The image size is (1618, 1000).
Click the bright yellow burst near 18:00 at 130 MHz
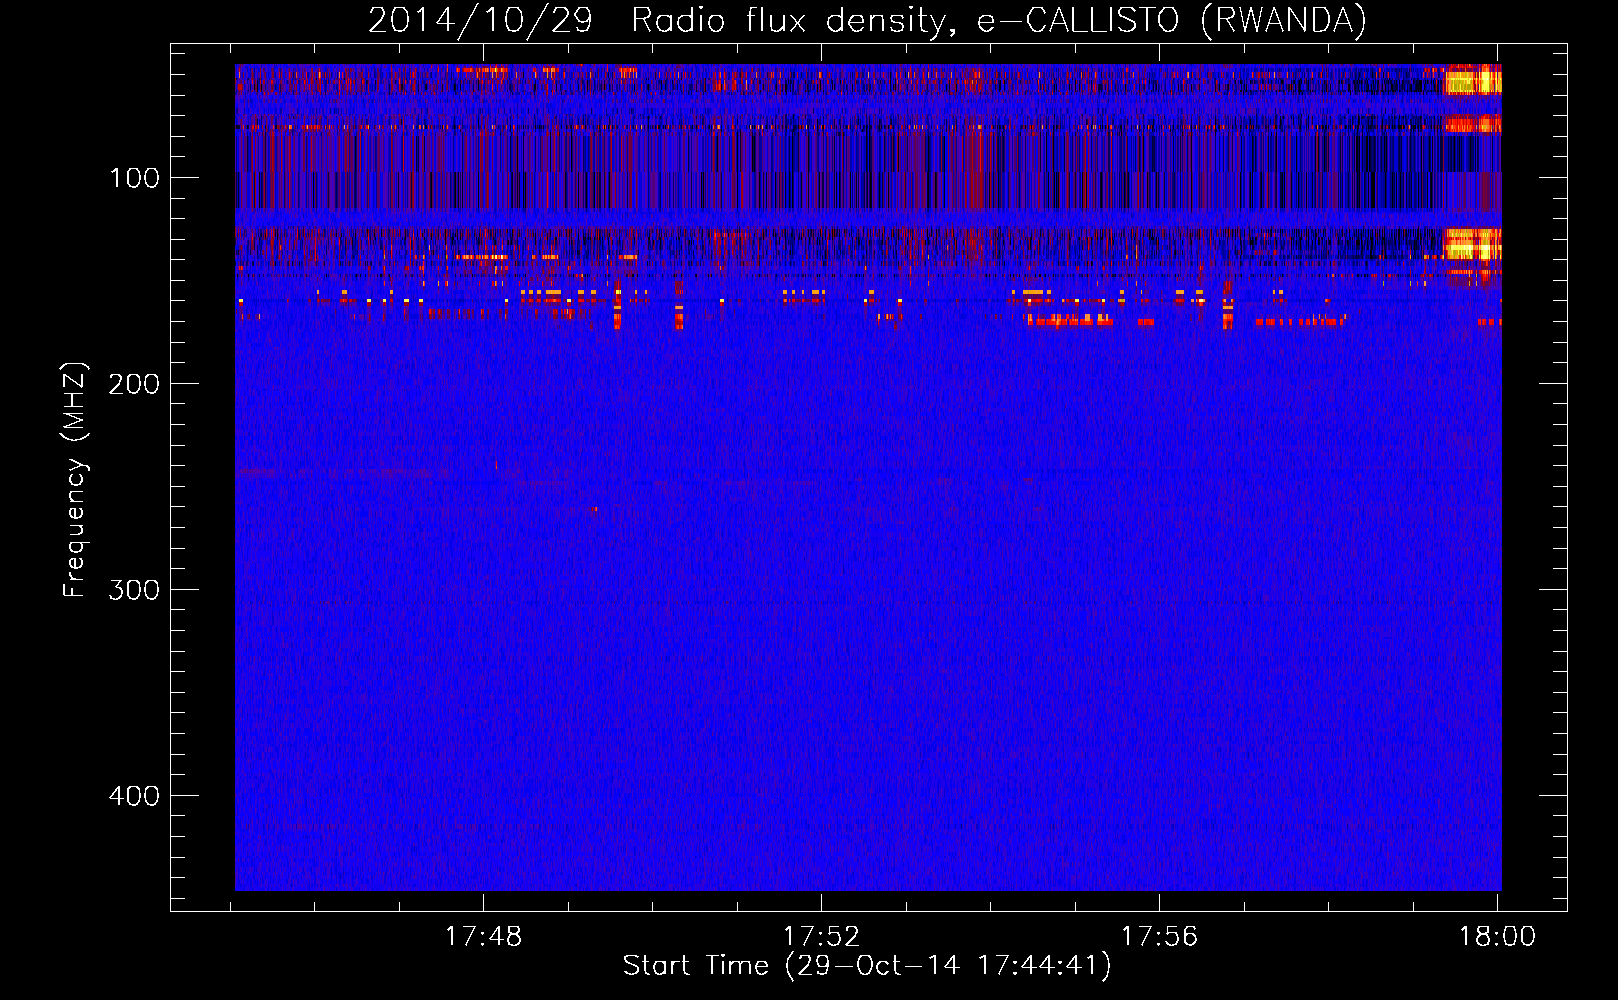[x=1473, y=244]
